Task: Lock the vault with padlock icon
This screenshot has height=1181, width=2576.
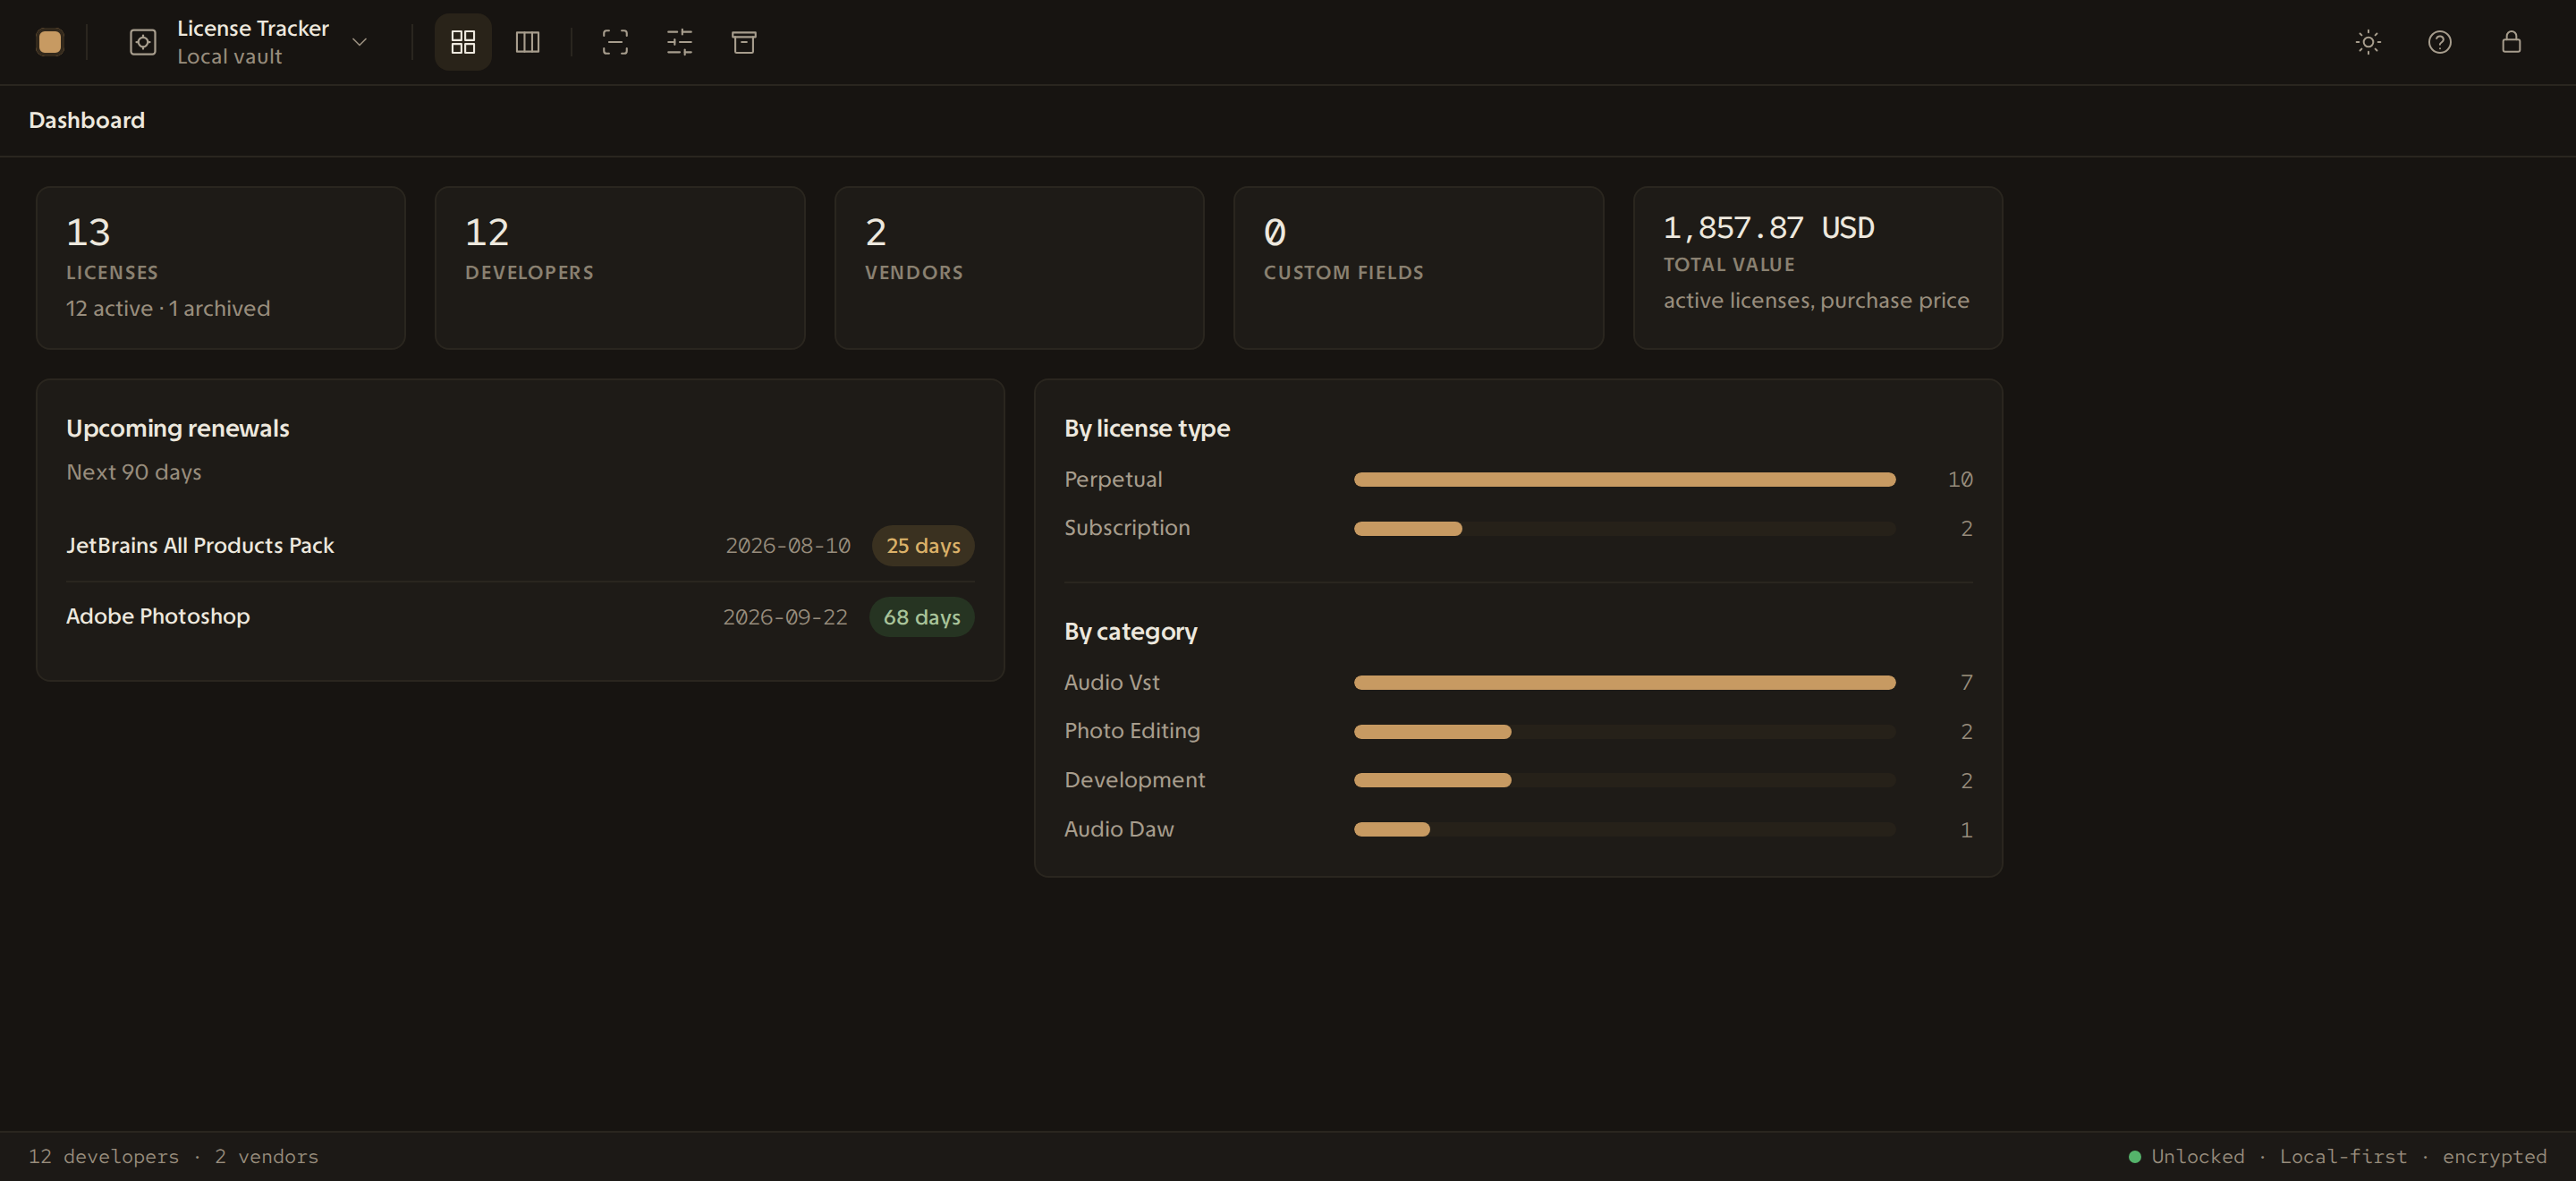Action: coord(2511,42)
